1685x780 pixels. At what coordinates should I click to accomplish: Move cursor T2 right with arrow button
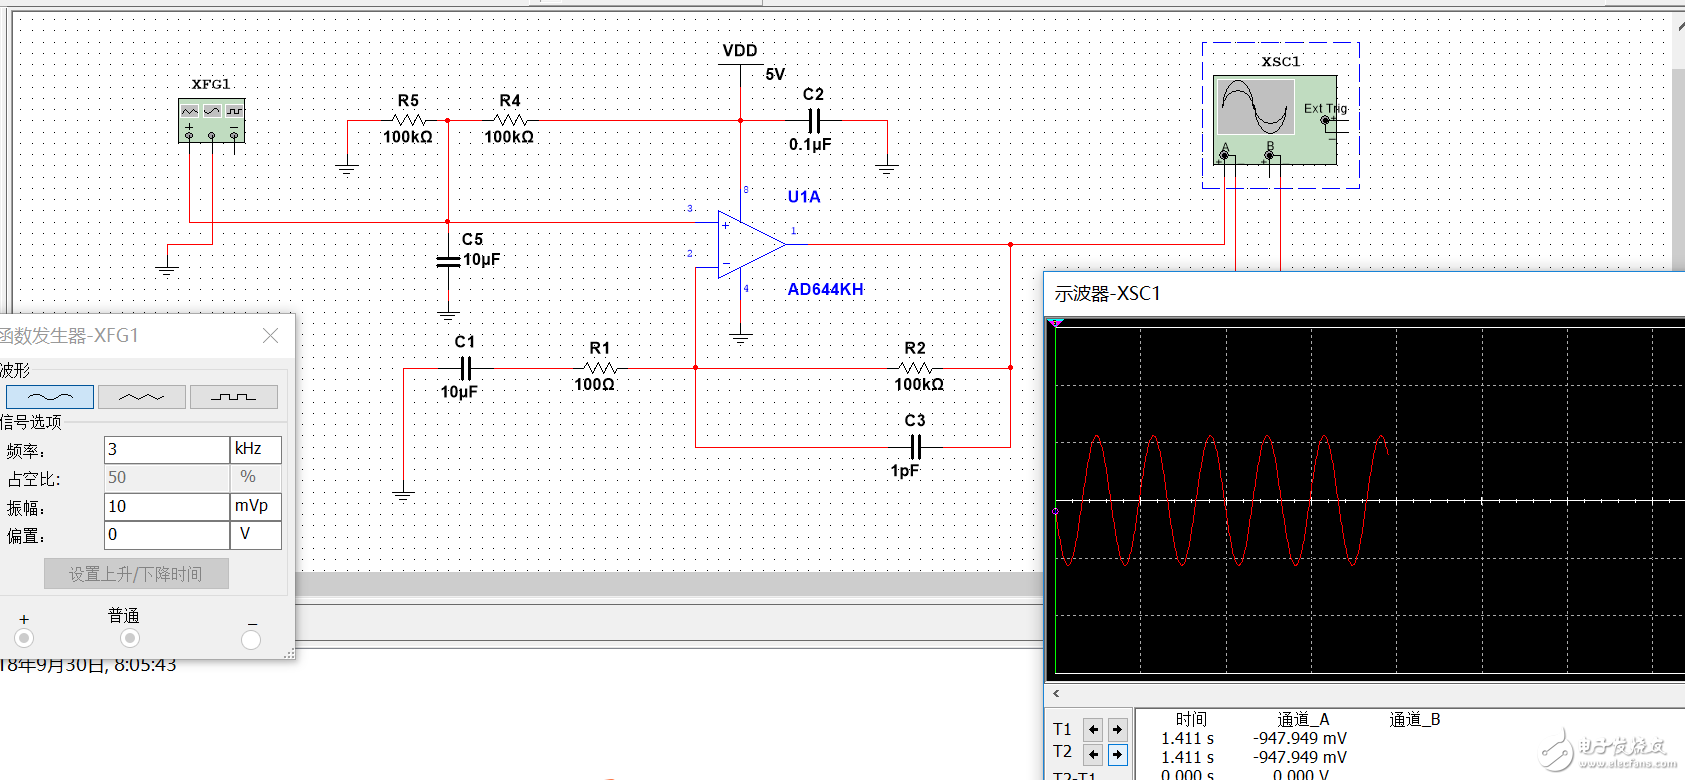tap(1117, 754)
